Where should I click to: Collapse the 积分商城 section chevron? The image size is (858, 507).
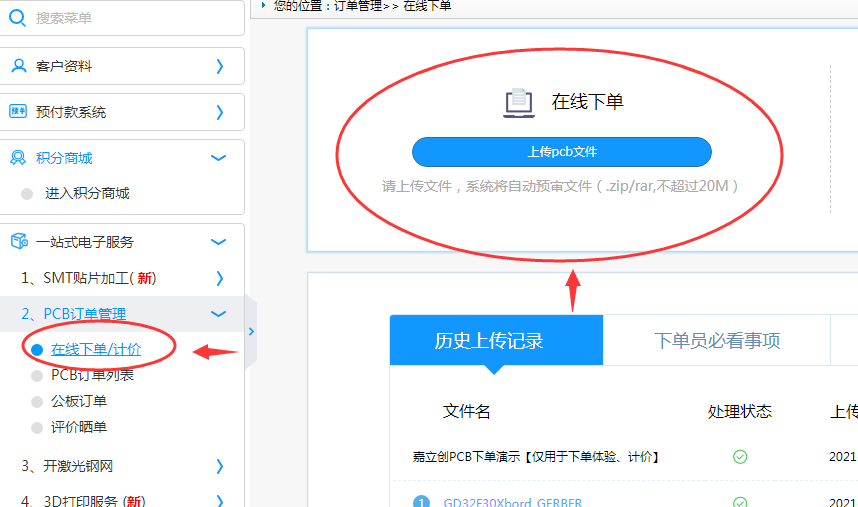point(219,158)
